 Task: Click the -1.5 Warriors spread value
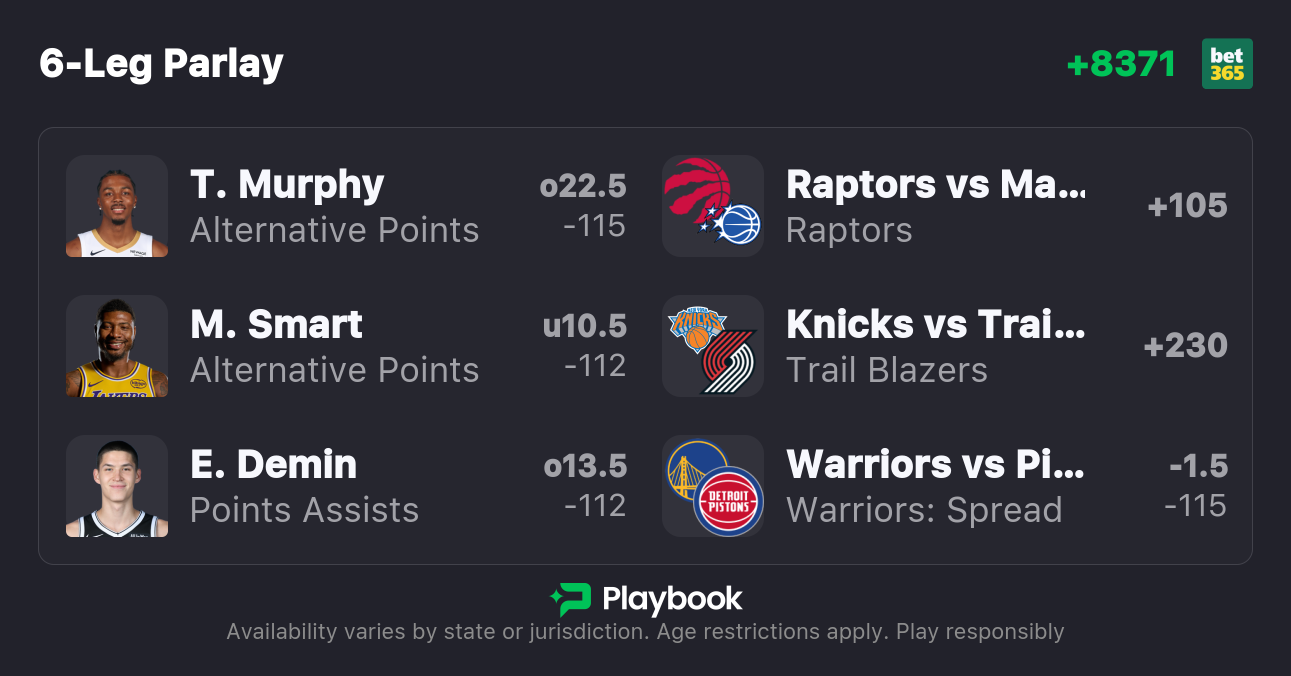pos(1198,466)
